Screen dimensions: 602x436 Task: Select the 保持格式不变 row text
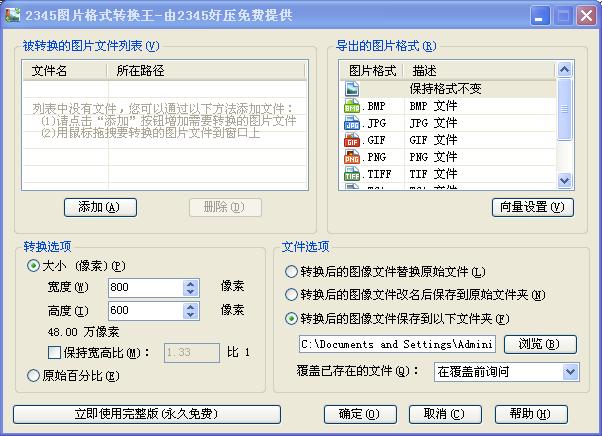tap(445, 89)
